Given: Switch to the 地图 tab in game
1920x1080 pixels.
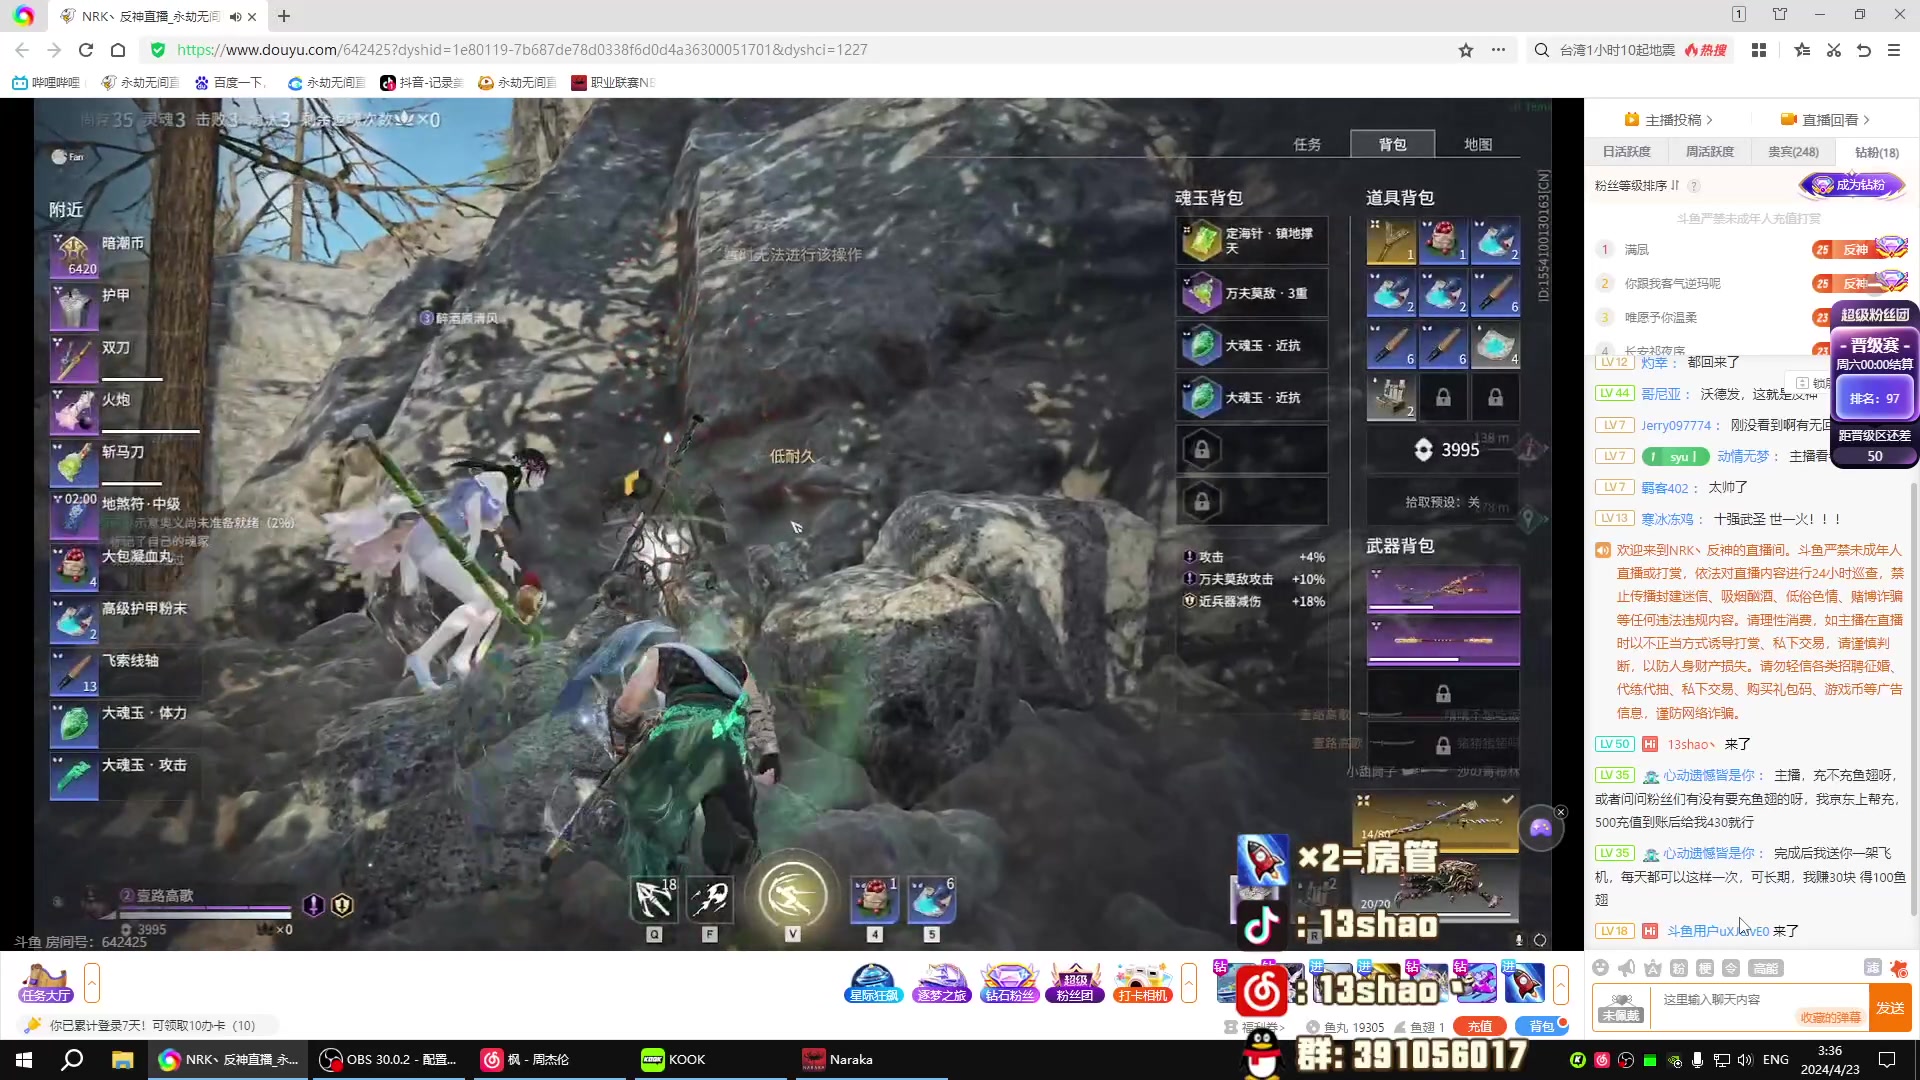Looking at the screenshot, I should coord(1478,144).
